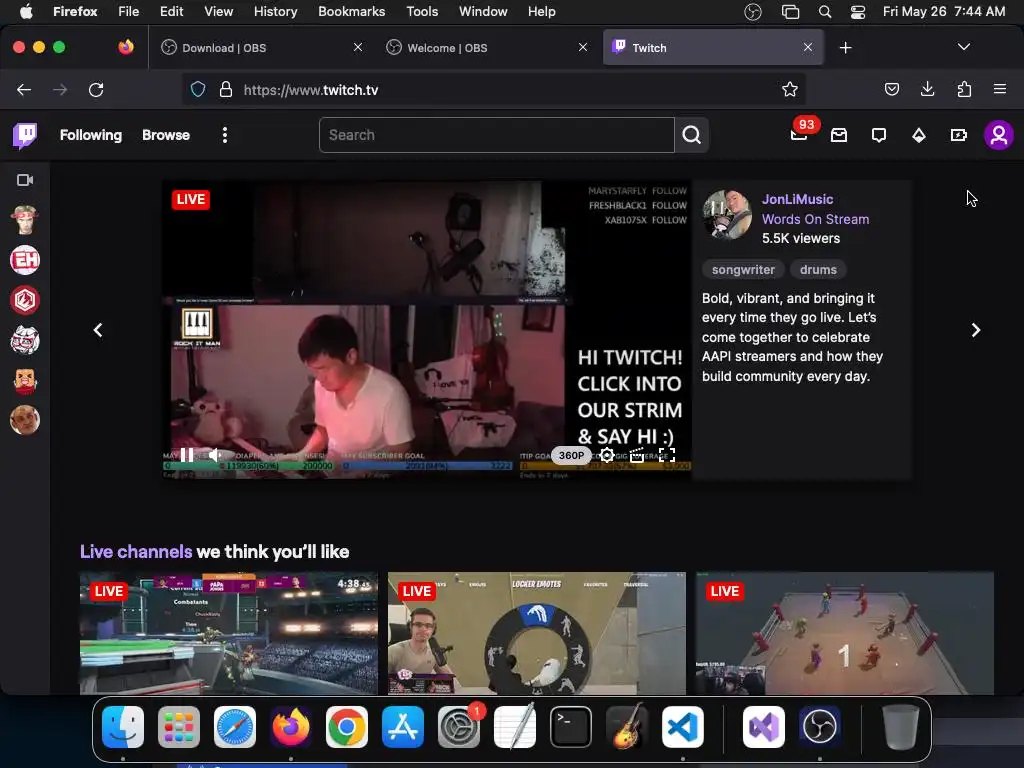Image resolution: width=1024 pixels, height=768 pixels.
Task: Click the 360P quality badge
Action: point(571,455)
